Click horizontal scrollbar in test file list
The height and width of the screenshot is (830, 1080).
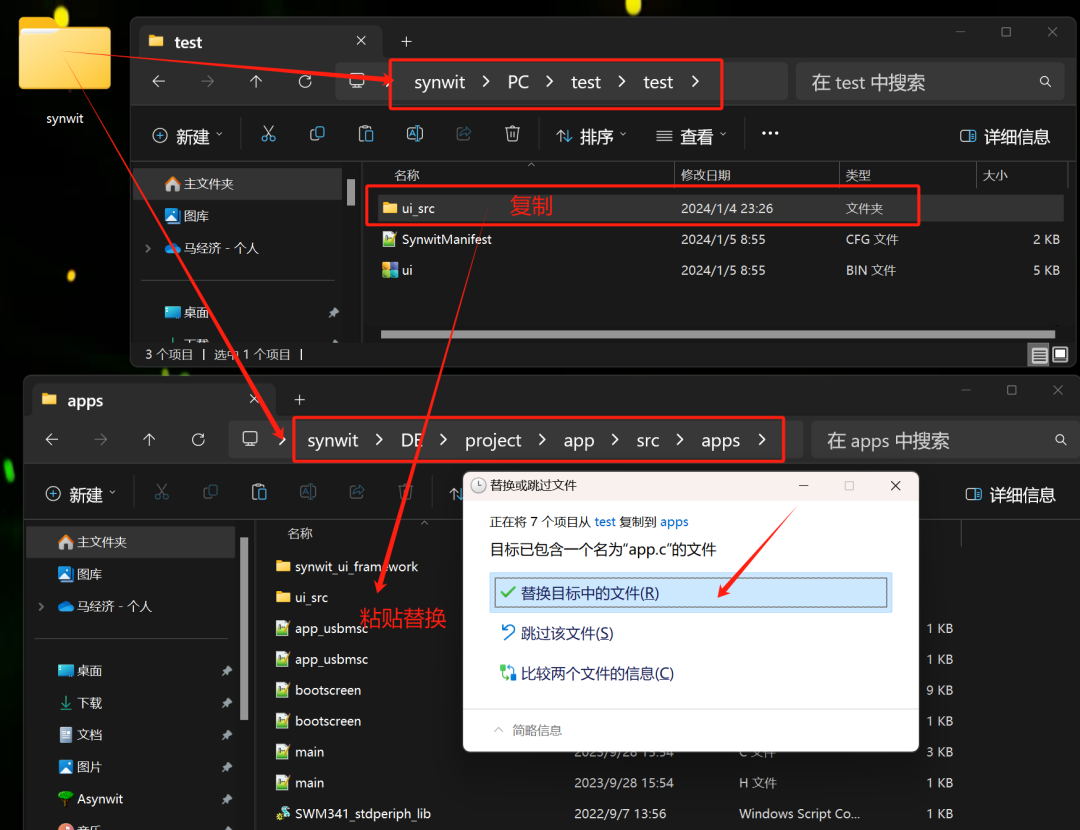(x=717, y=335)
